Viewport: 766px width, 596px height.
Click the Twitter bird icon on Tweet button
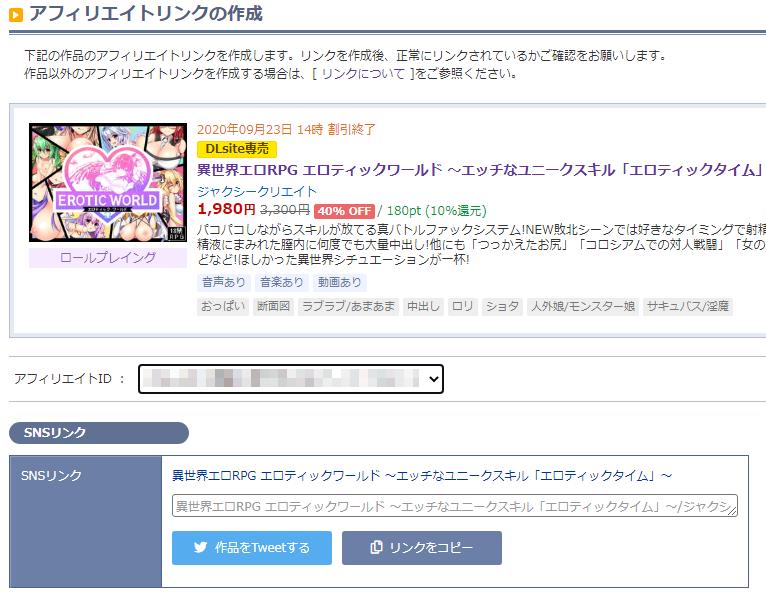point(200,547)
